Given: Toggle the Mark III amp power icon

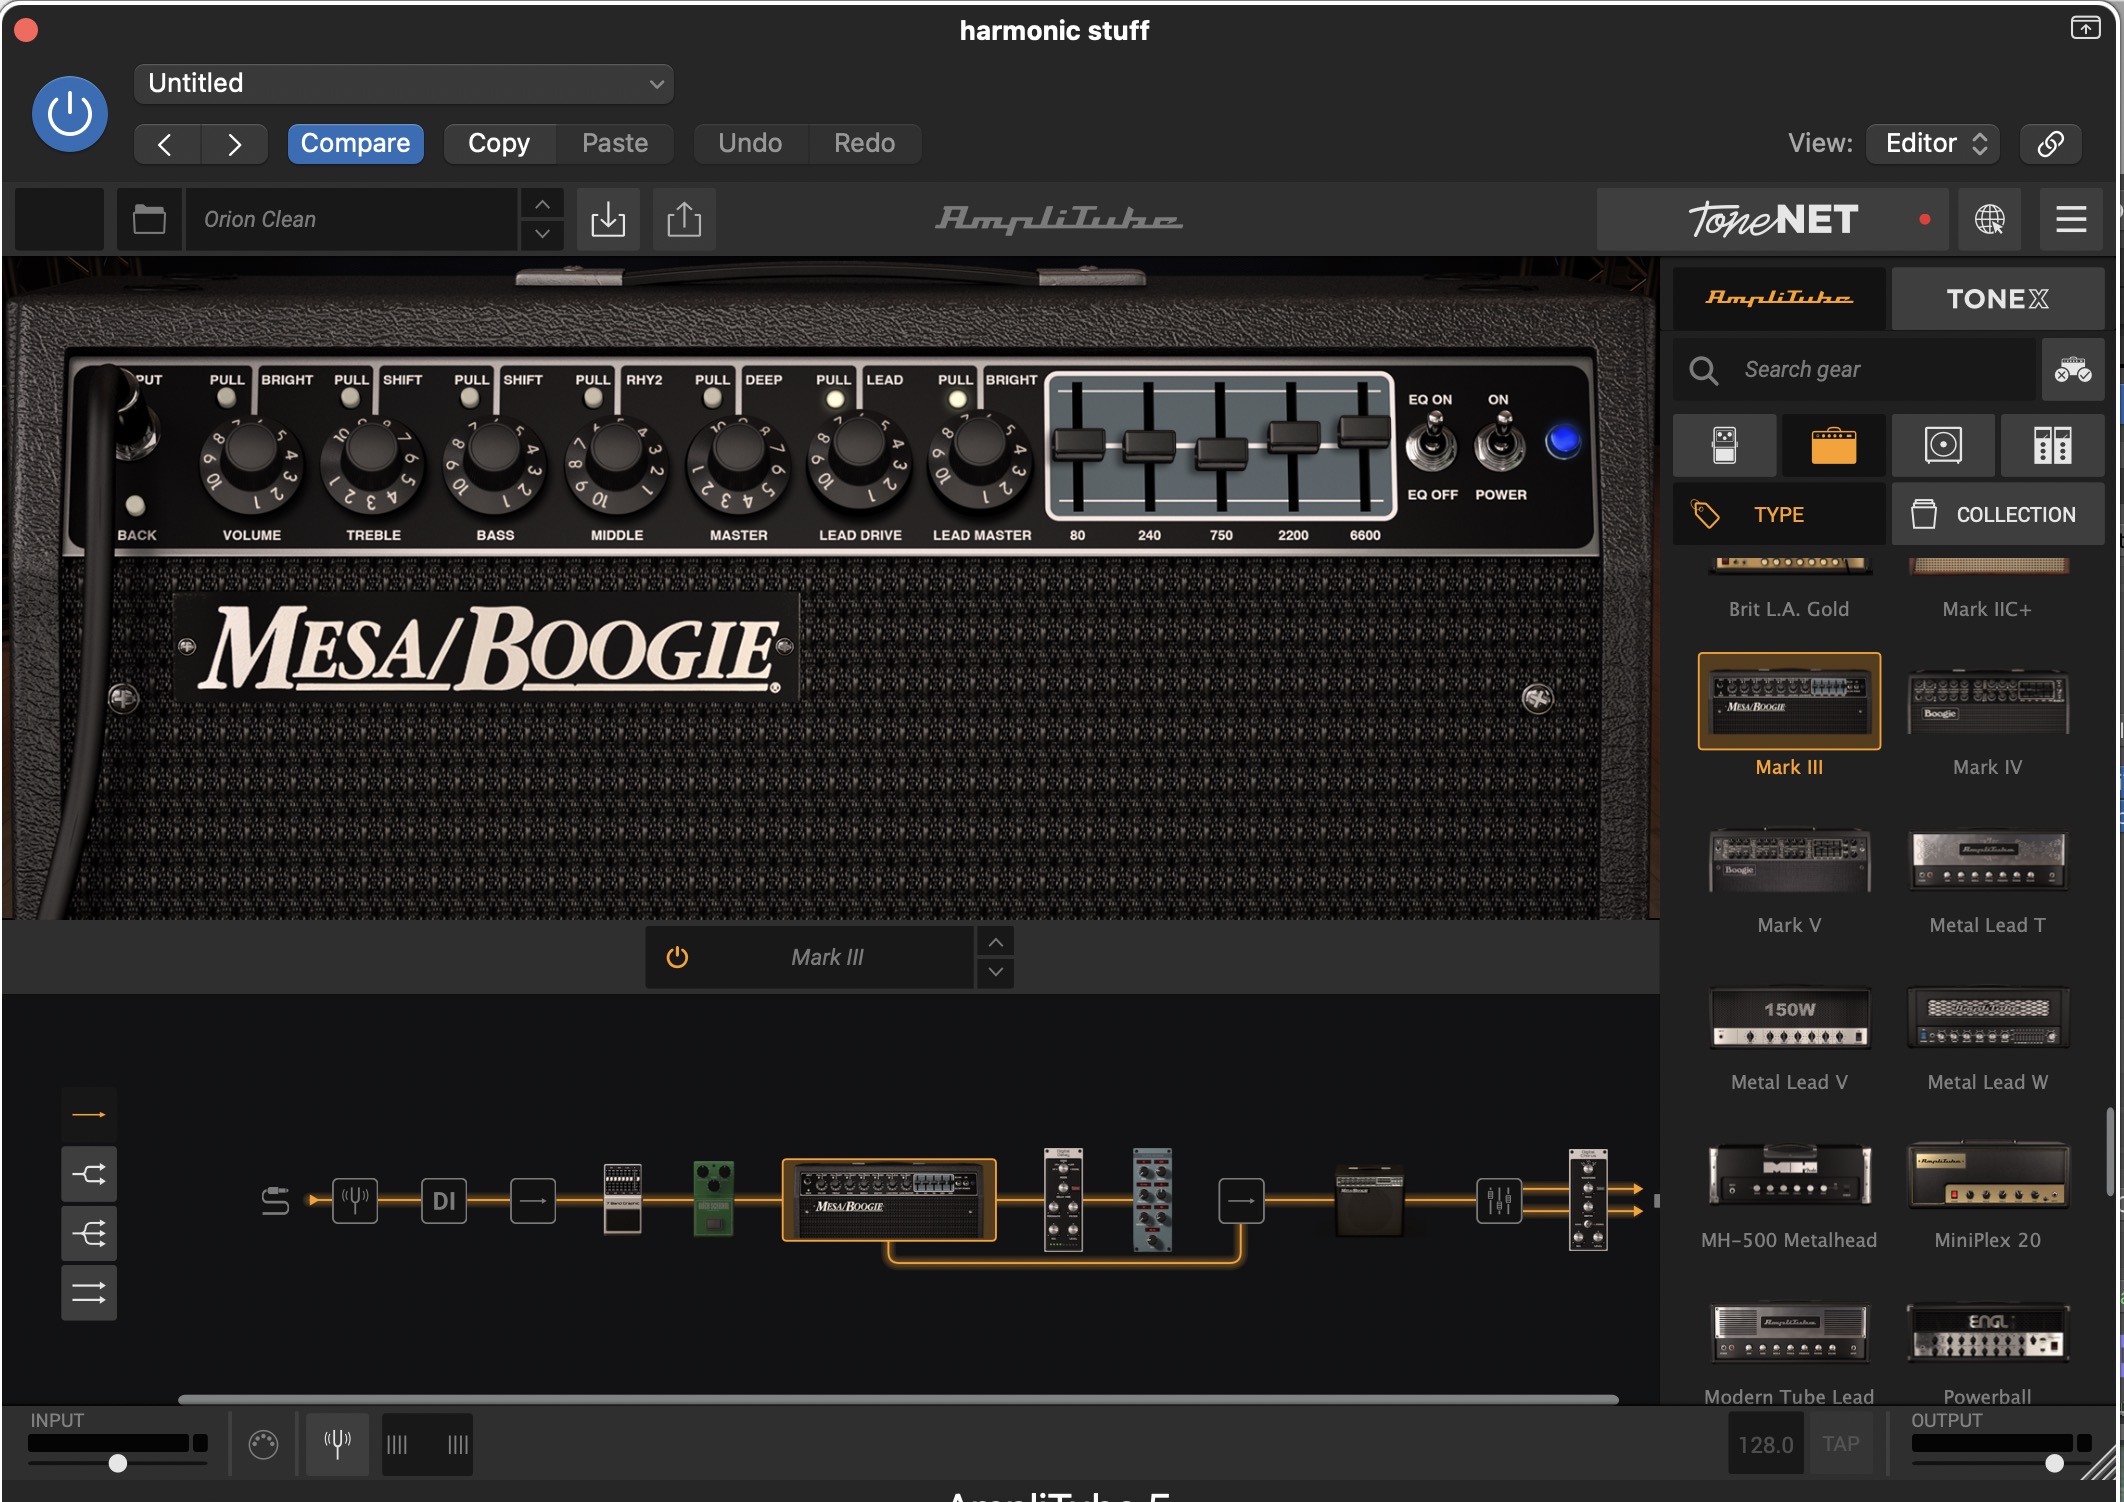Looking at the screenshot, I should (677, 957).
